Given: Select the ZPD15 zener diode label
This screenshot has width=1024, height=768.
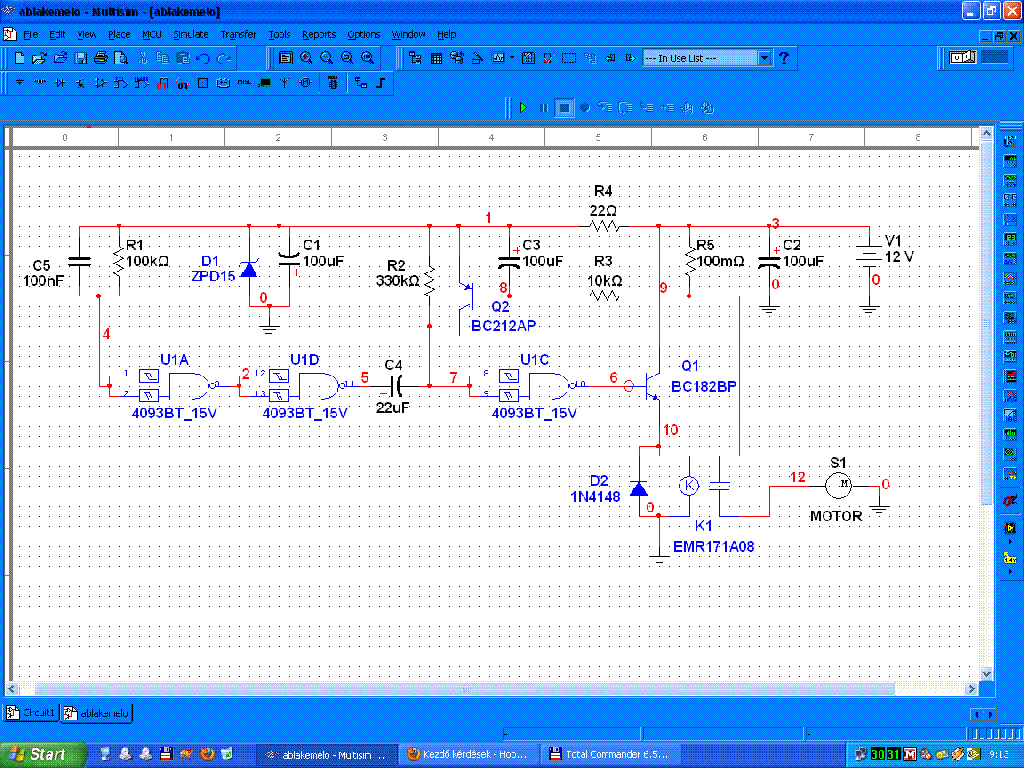Looking at the screenshot, I should 213,276.
